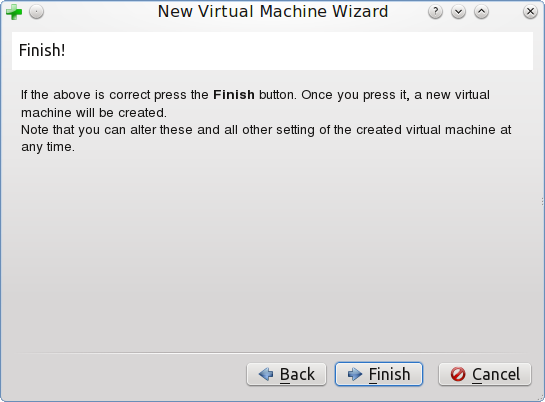Toggle the round on-all-desktops titlebar button
The width and height of the screenshot is (545, 402).
[36, 12]
